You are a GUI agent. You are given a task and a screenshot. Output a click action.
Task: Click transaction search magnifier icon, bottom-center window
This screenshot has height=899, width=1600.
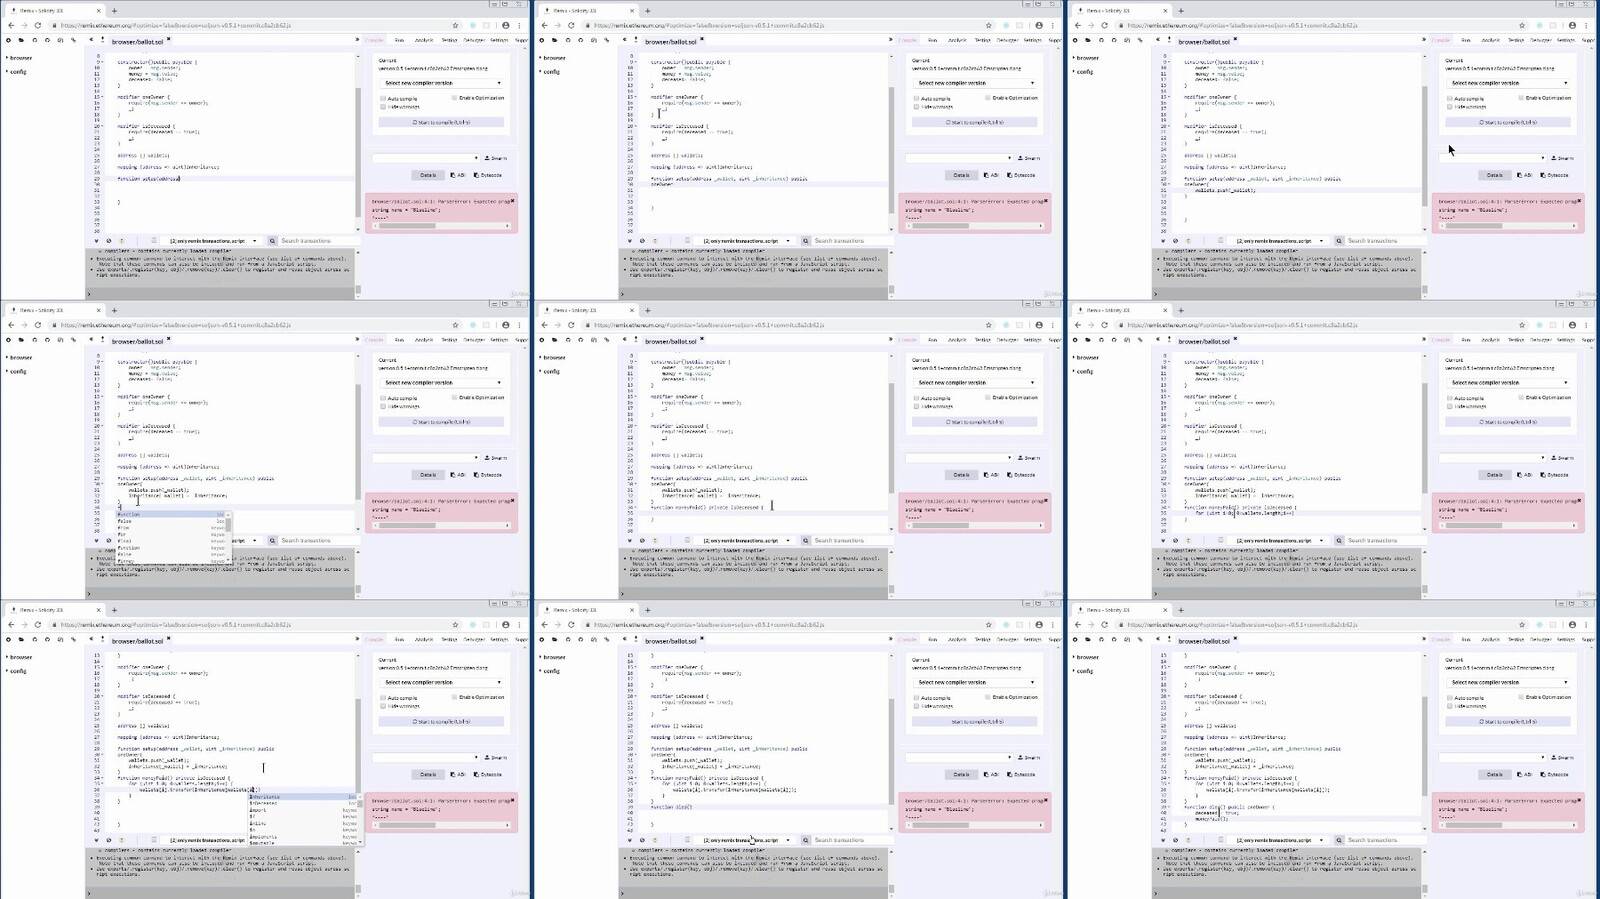(806, 840)
